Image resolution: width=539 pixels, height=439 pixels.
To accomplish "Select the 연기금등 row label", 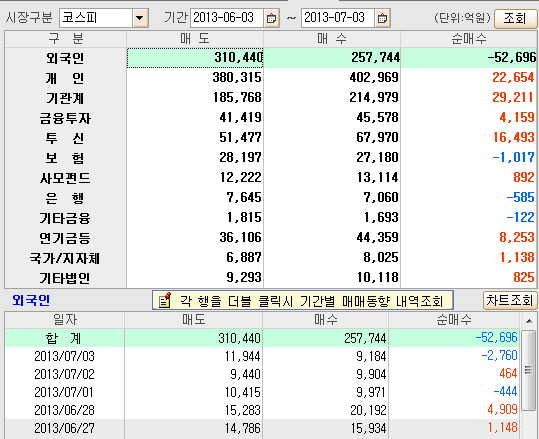I will pos(65,238).
